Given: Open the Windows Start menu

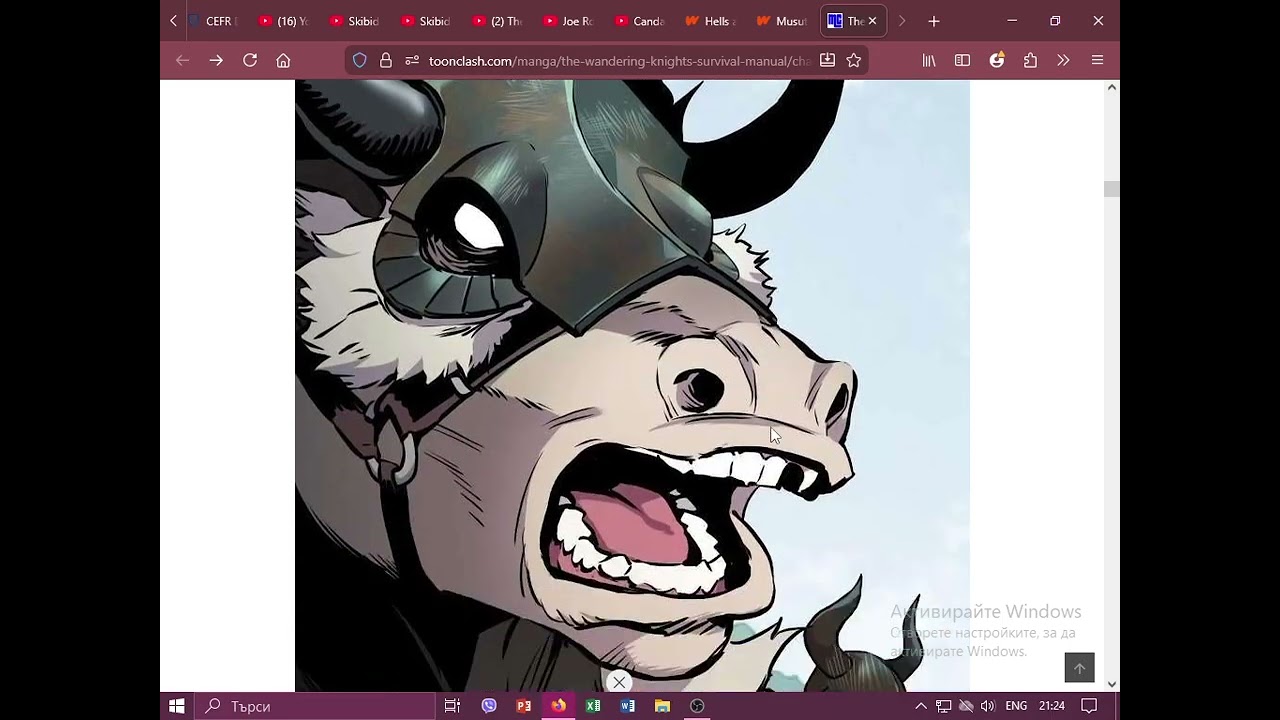Looking at the screenshot, I should click(x=177, y=706).
